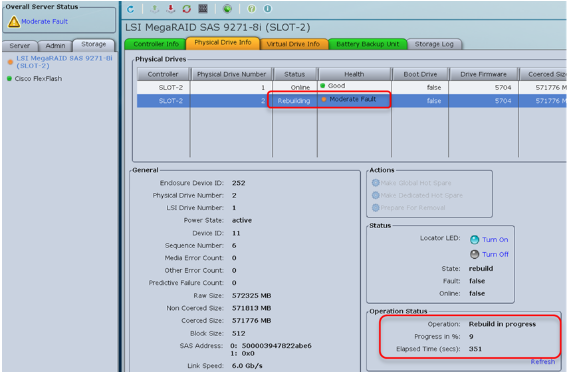The height and width of the screenshot is (375, 569).
Task: Click the Raw Size value 572325 MB
Action: coord(251,295)
